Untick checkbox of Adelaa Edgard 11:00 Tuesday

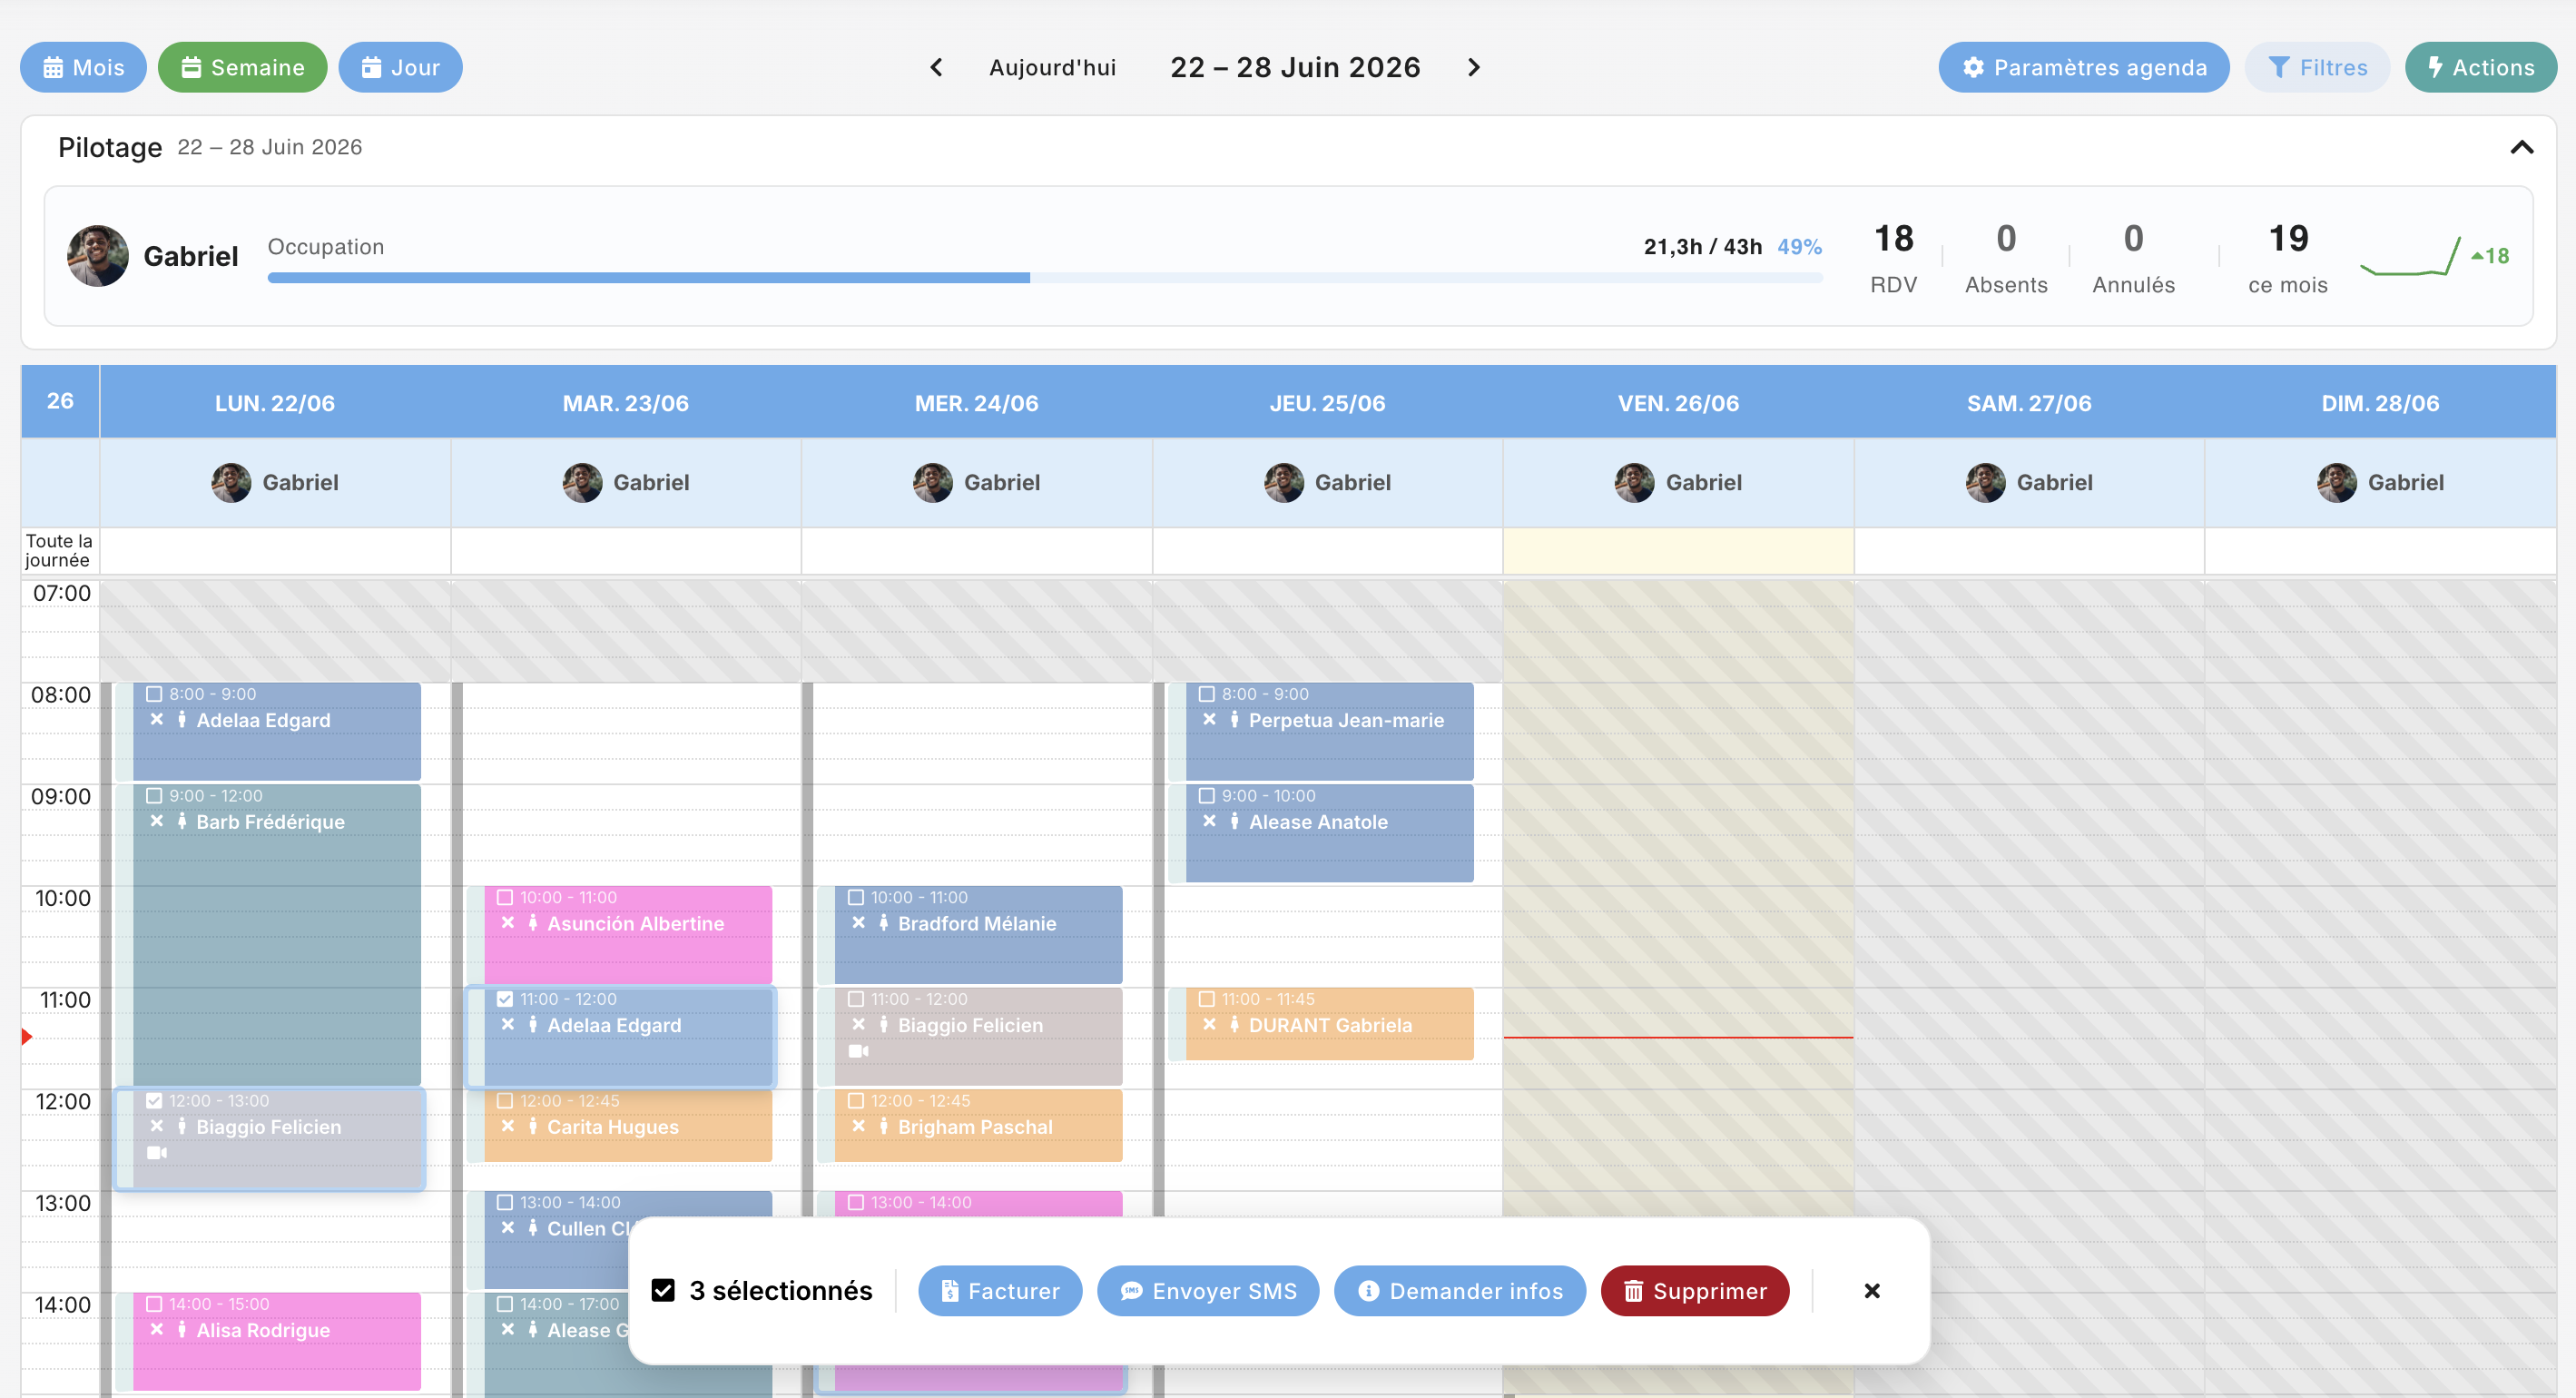point(505,999)
